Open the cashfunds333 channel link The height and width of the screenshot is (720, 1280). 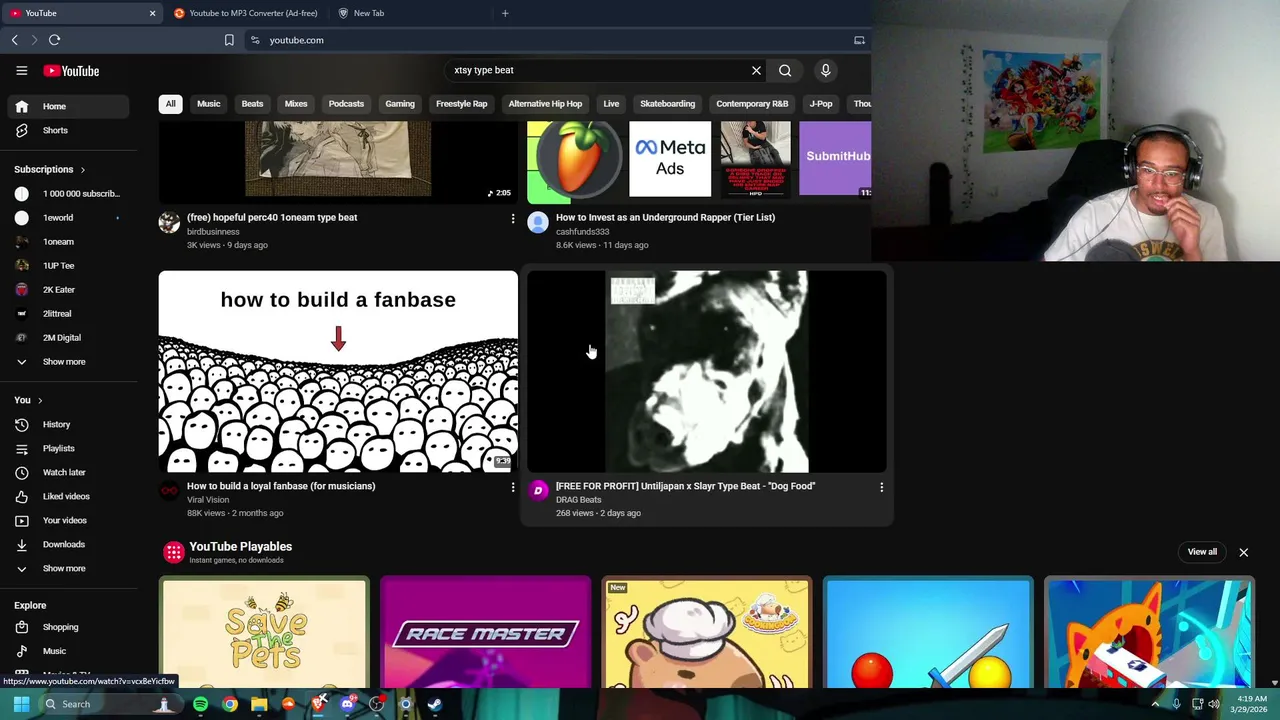(582, 232)
